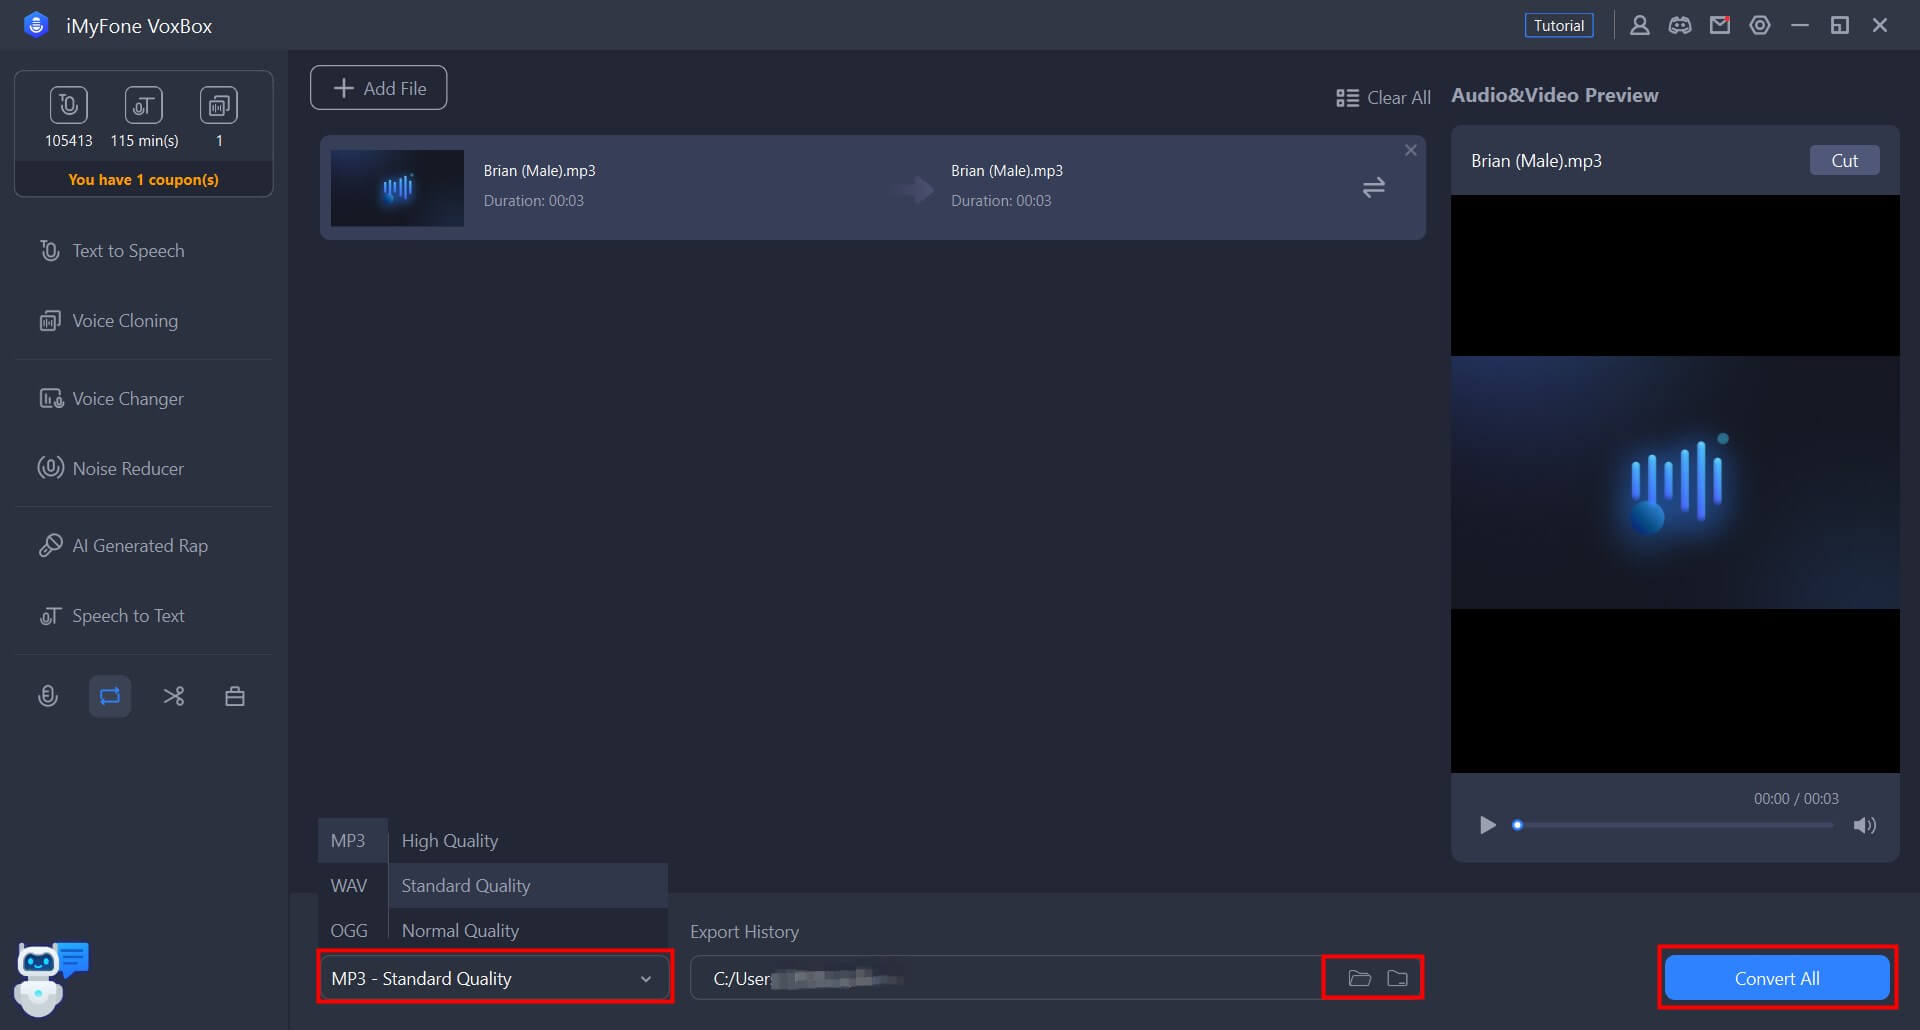
Task: Click the iMyFone VoxBox logo icon
Action: coord(36,25)
